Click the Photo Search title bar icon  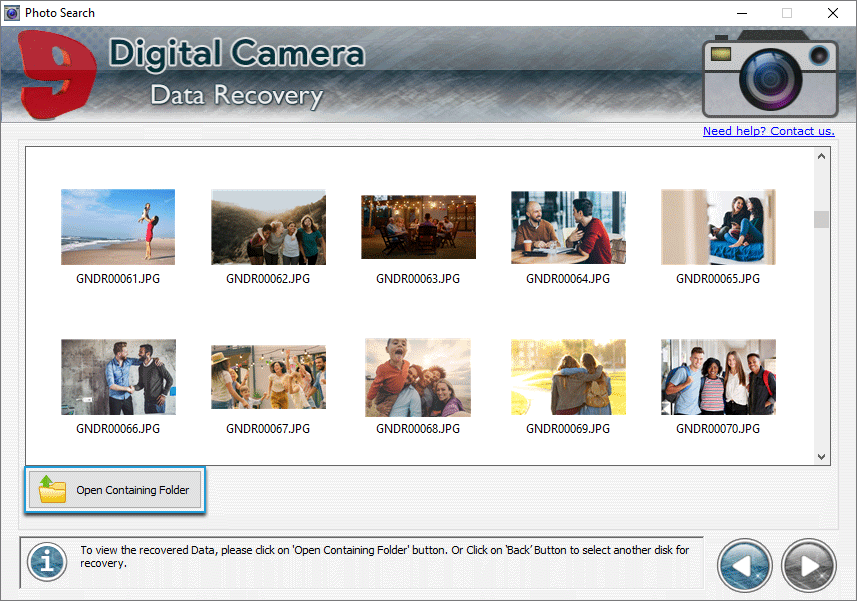coord(12,13)
